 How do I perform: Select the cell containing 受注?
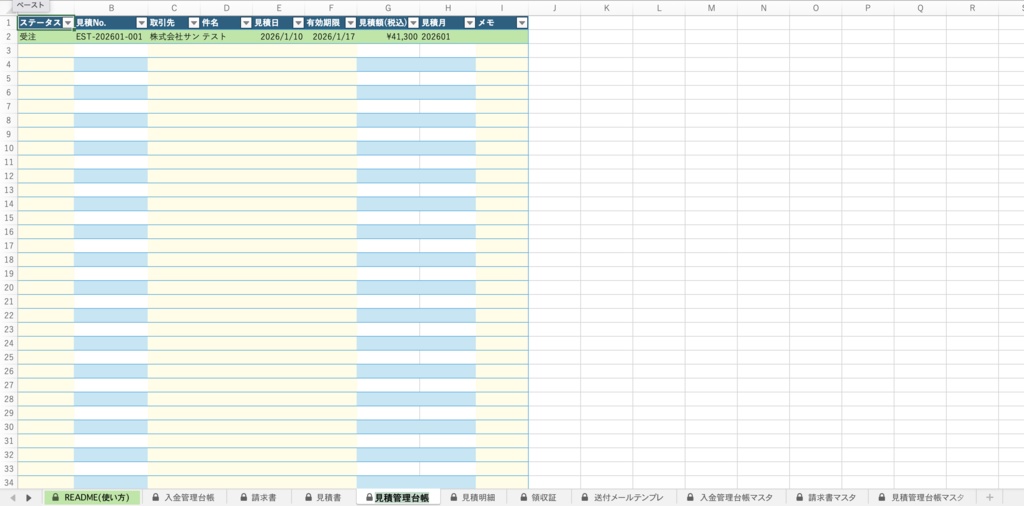45,37
